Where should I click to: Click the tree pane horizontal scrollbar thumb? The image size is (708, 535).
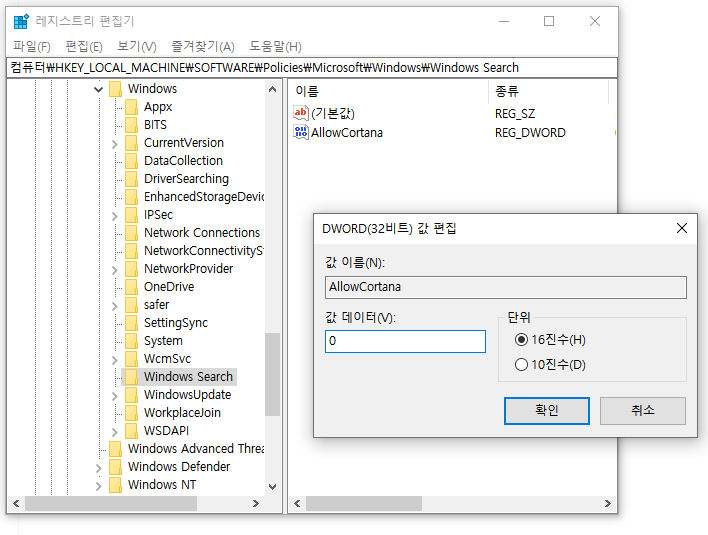point(111,503)
